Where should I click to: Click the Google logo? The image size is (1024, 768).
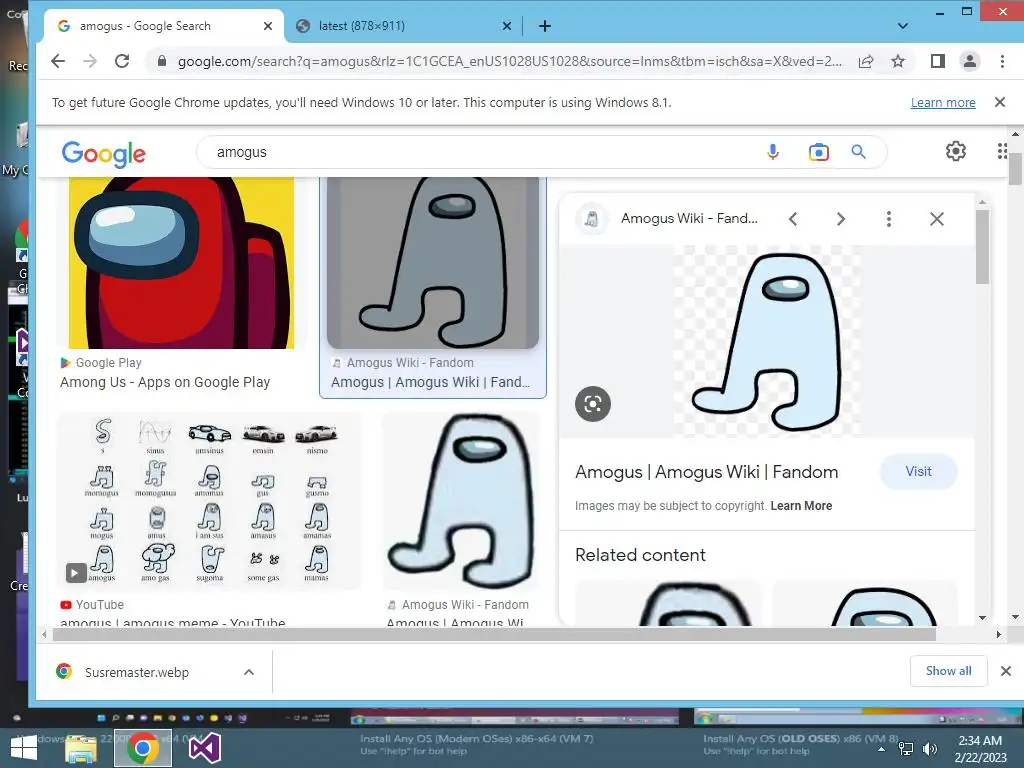pos(104,154)
